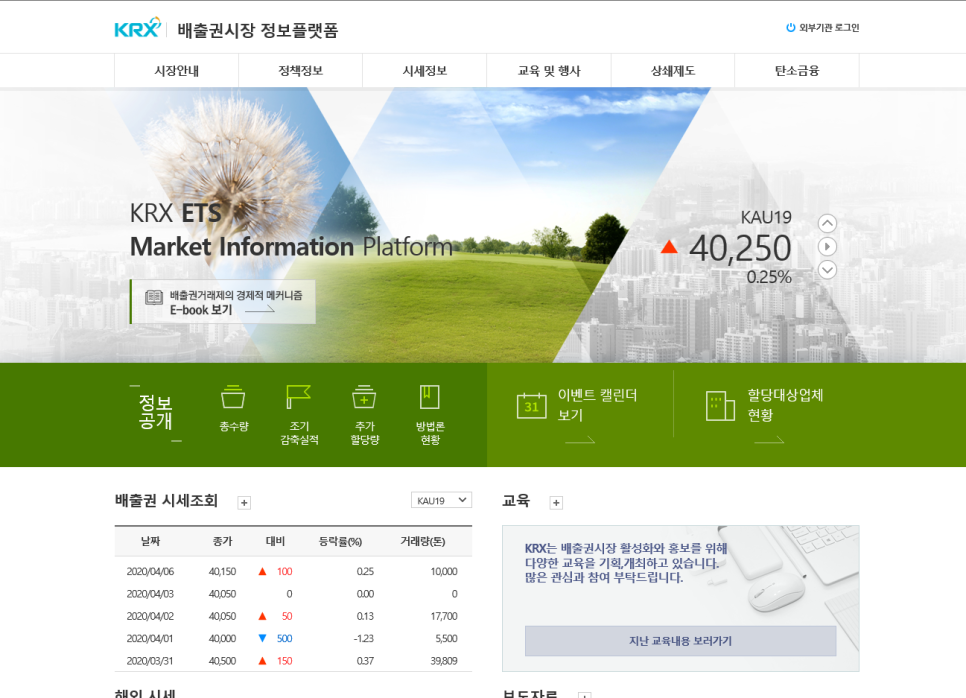Select the 2020/04/06 row date
This screenshot has width=966, height=698.
point(150,571)
